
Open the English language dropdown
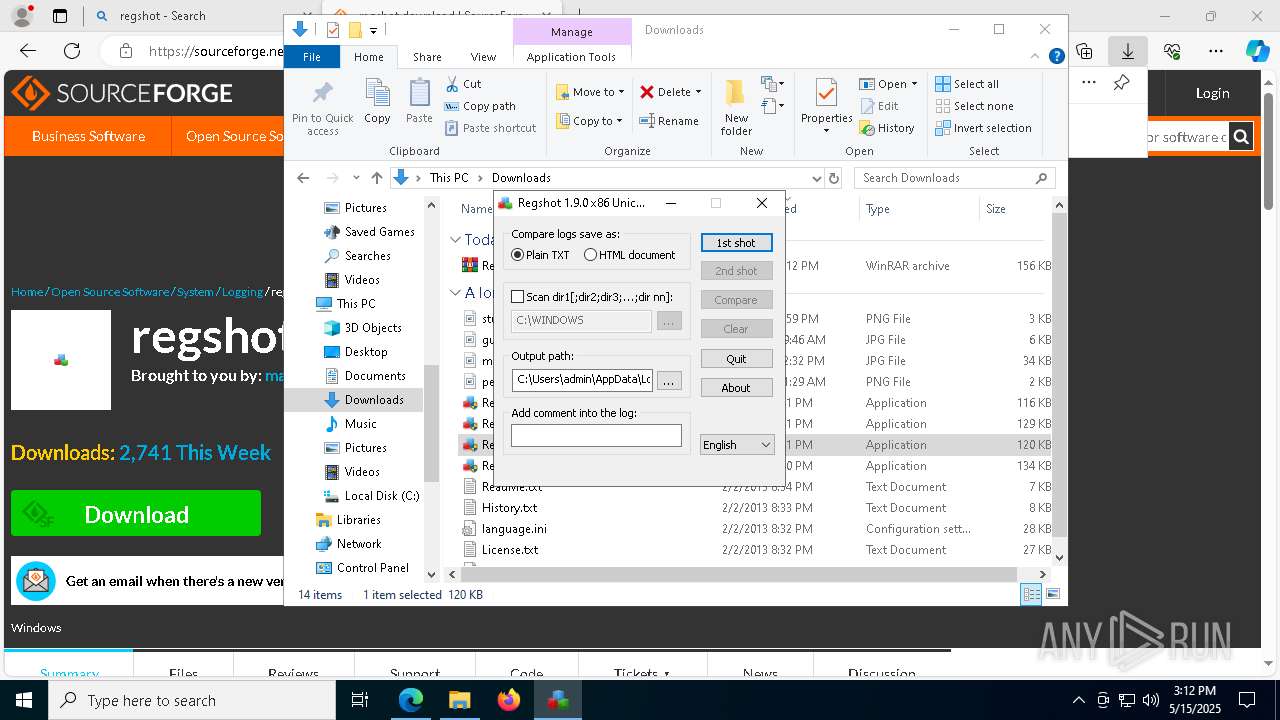click(737, 445)
